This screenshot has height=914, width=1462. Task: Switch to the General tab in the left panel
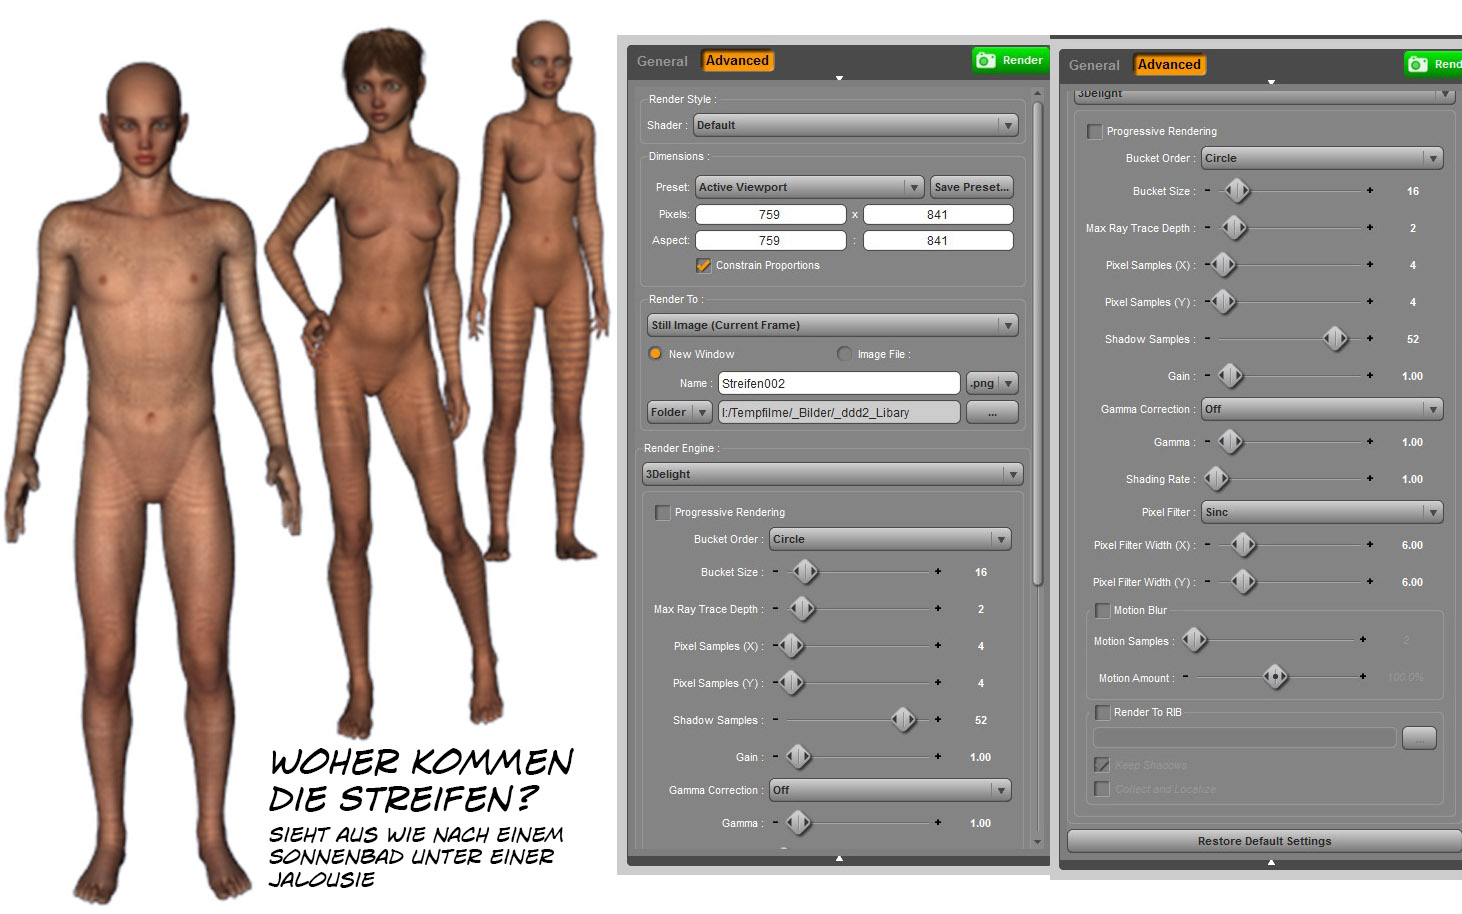click(662, 61)
